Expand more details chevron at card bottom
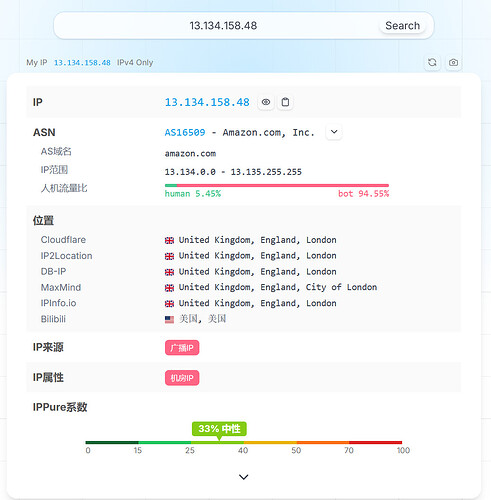491x500 pixels. (x=244, y=477)
